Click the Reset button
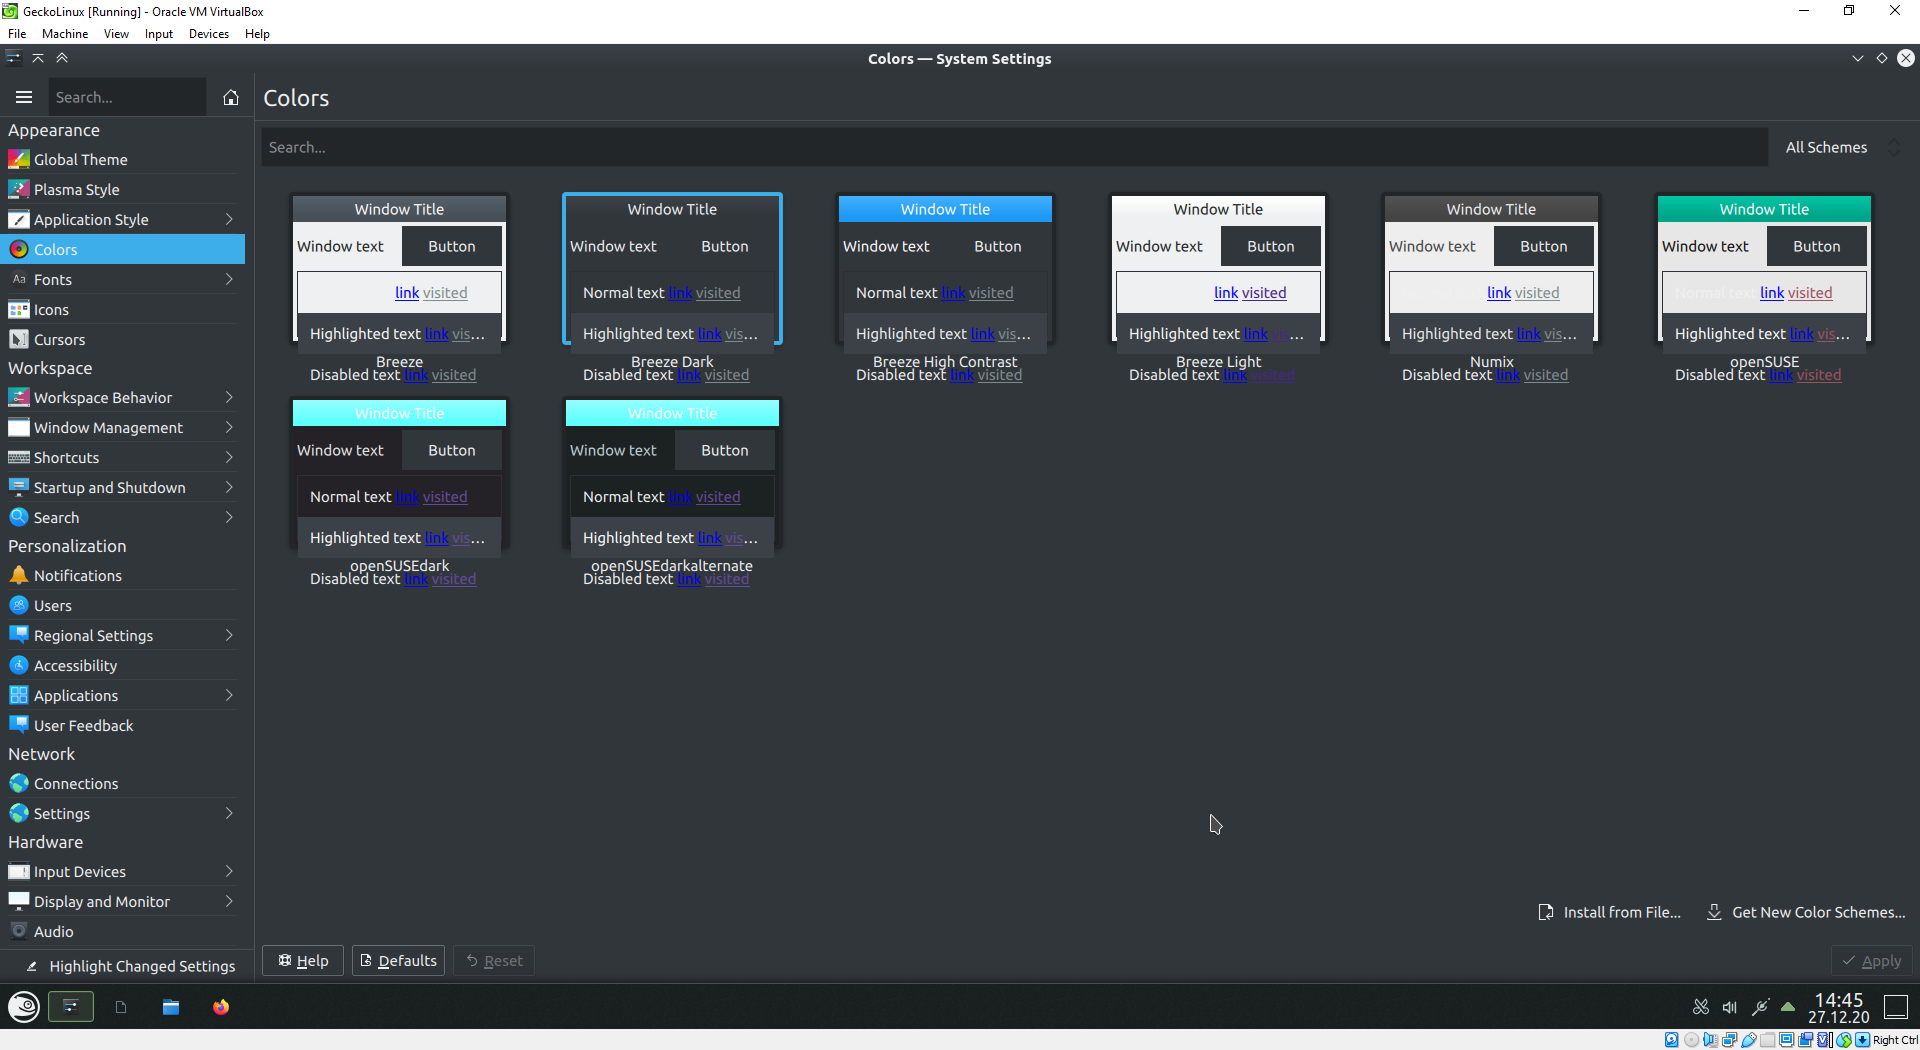1920x1050 pixels. coord(494,961)
